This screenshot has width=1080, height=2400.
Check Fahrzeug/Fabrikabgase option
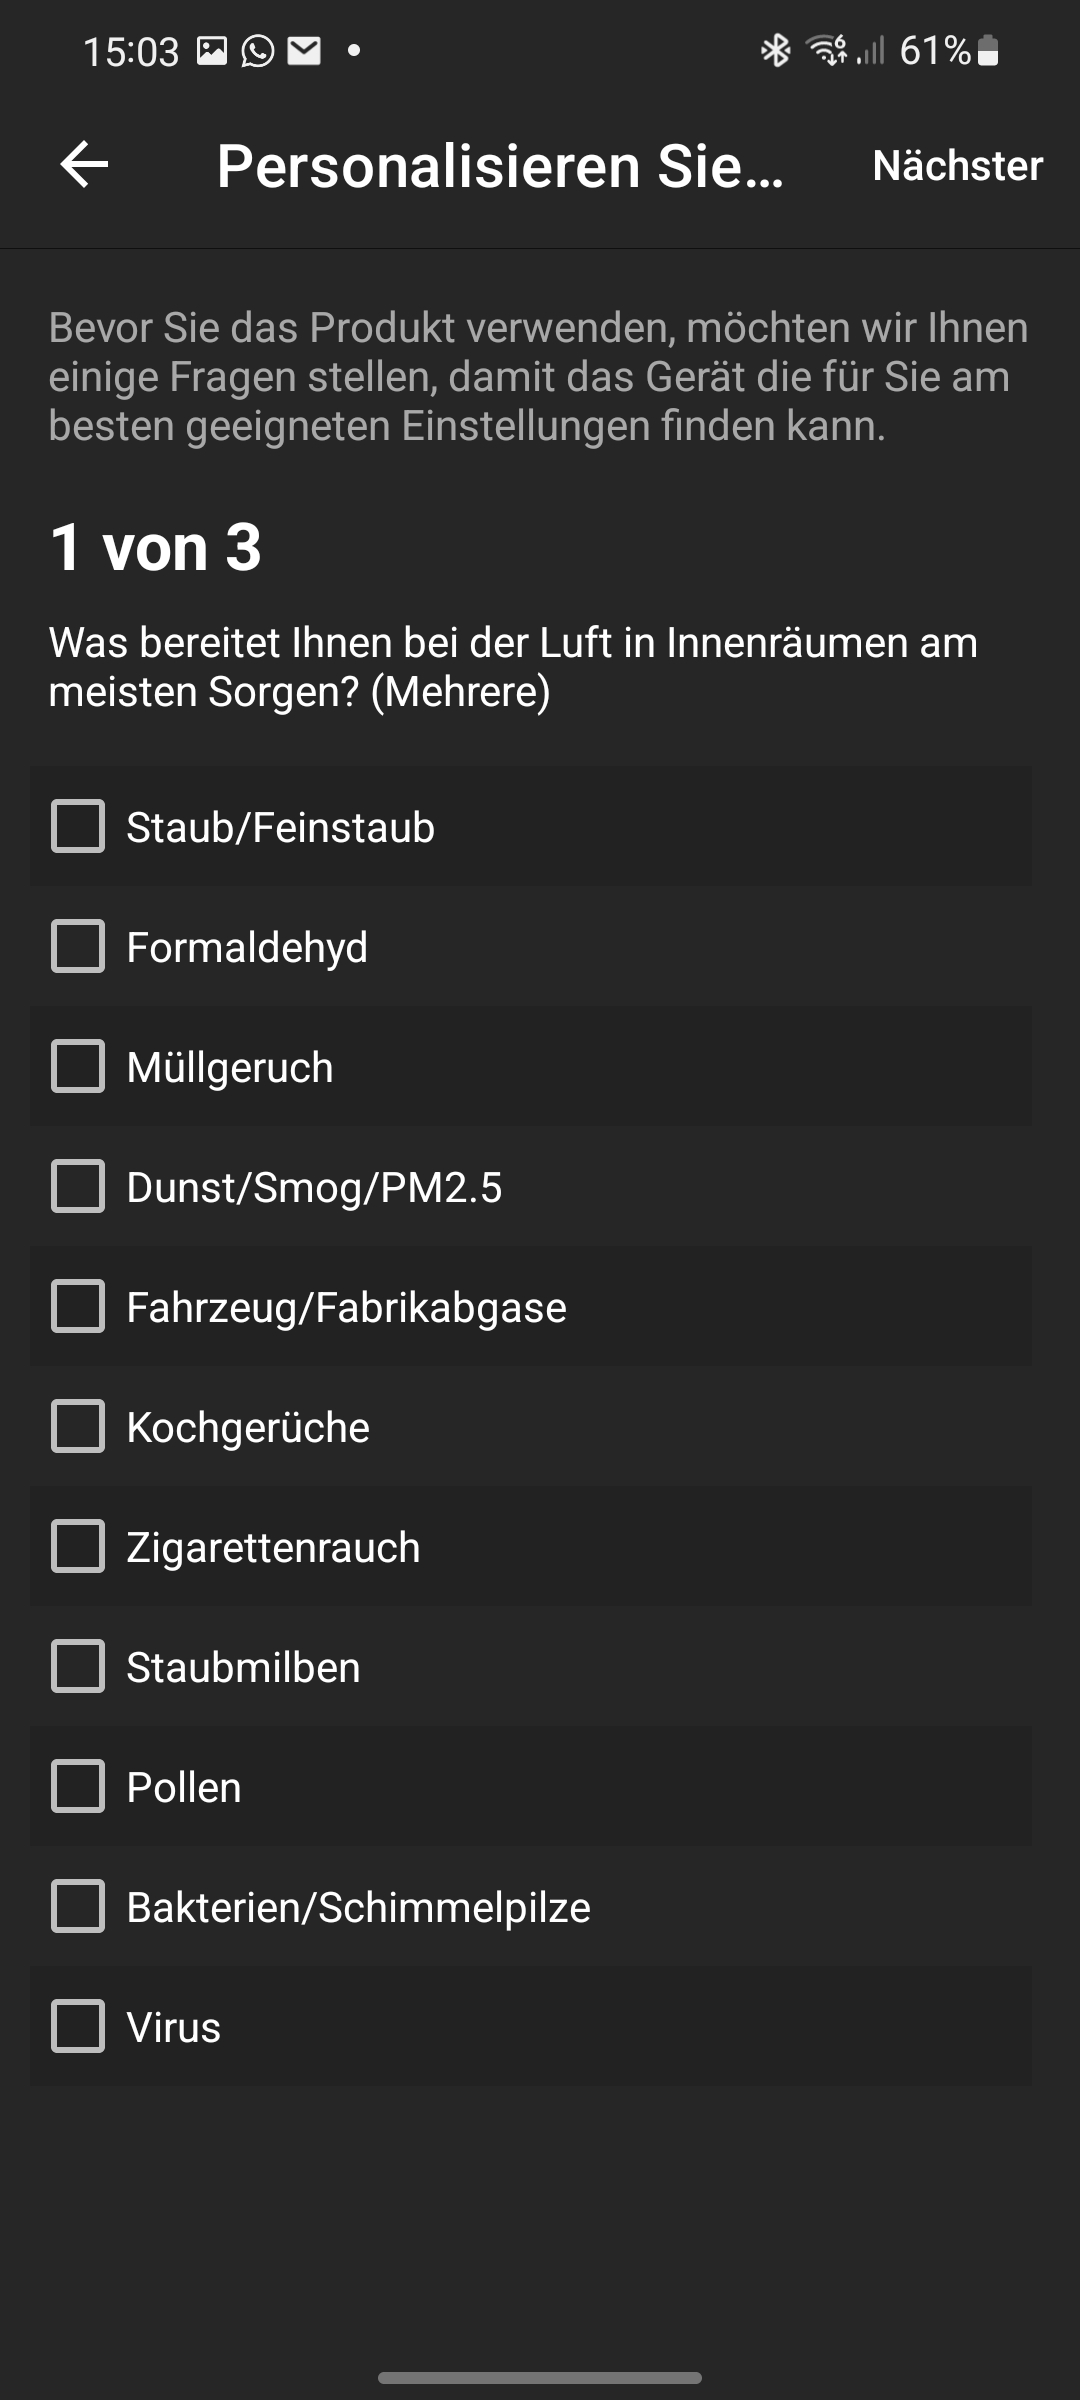[x=78, y=1307]
